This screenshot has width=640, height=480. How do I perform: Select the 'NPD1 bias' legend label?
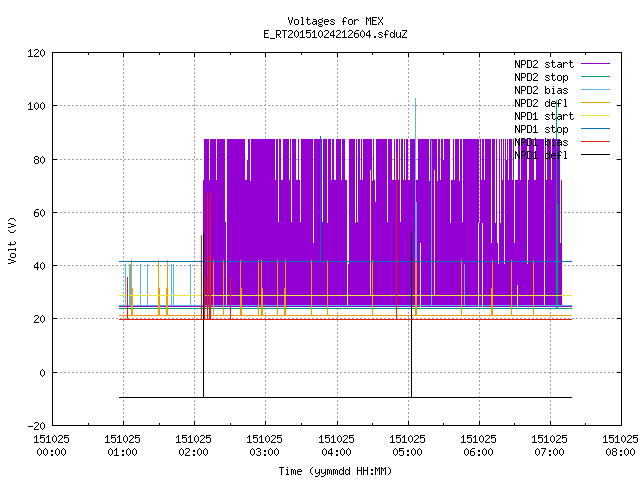tap(541, 142)
